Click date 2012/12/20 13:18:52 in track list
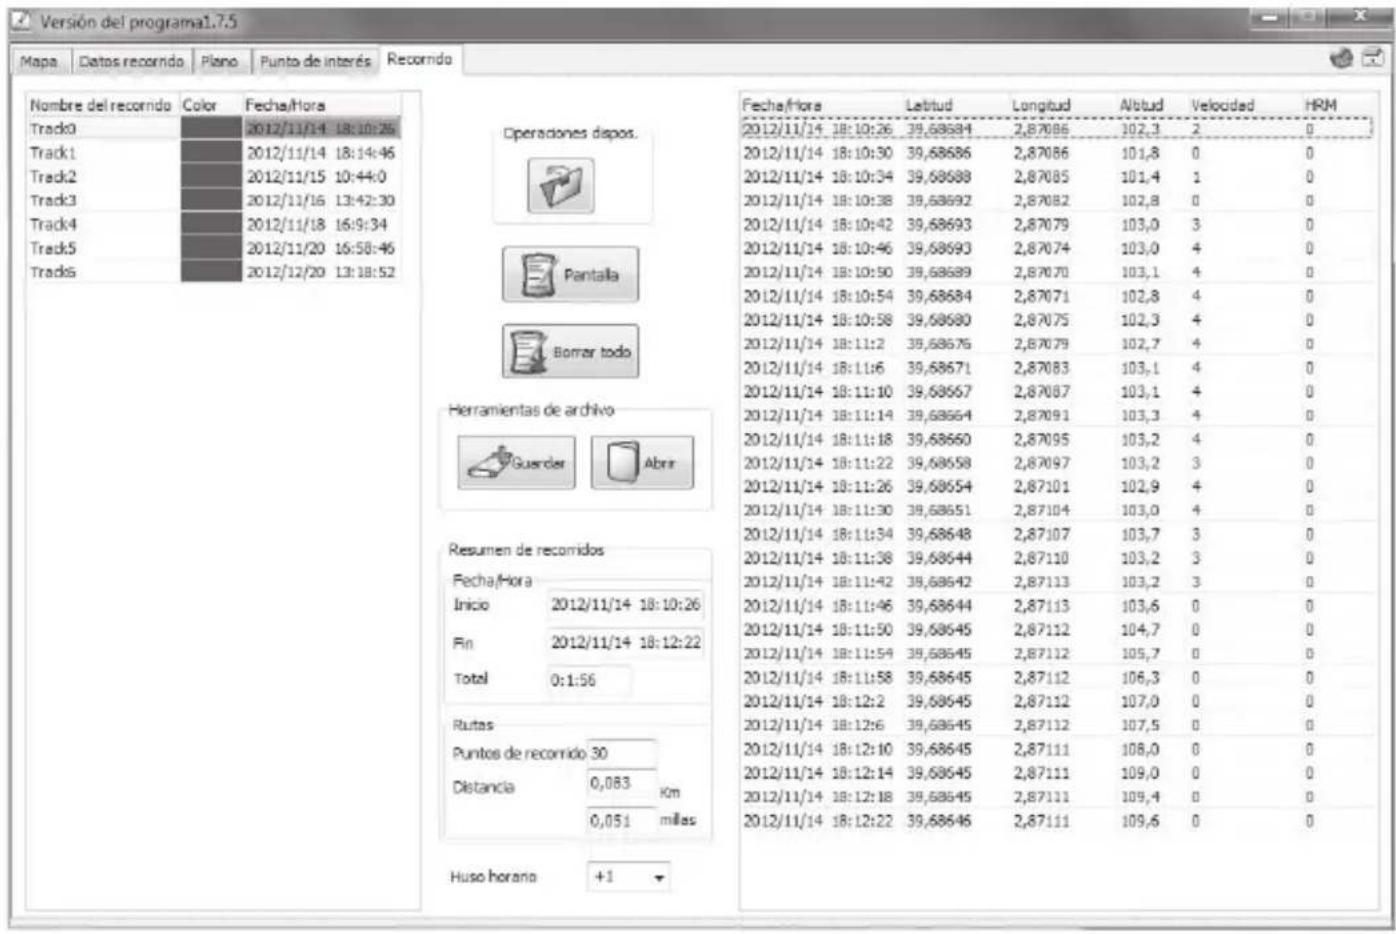Screen dimensions: 1396x934 [x=321, y=272]
